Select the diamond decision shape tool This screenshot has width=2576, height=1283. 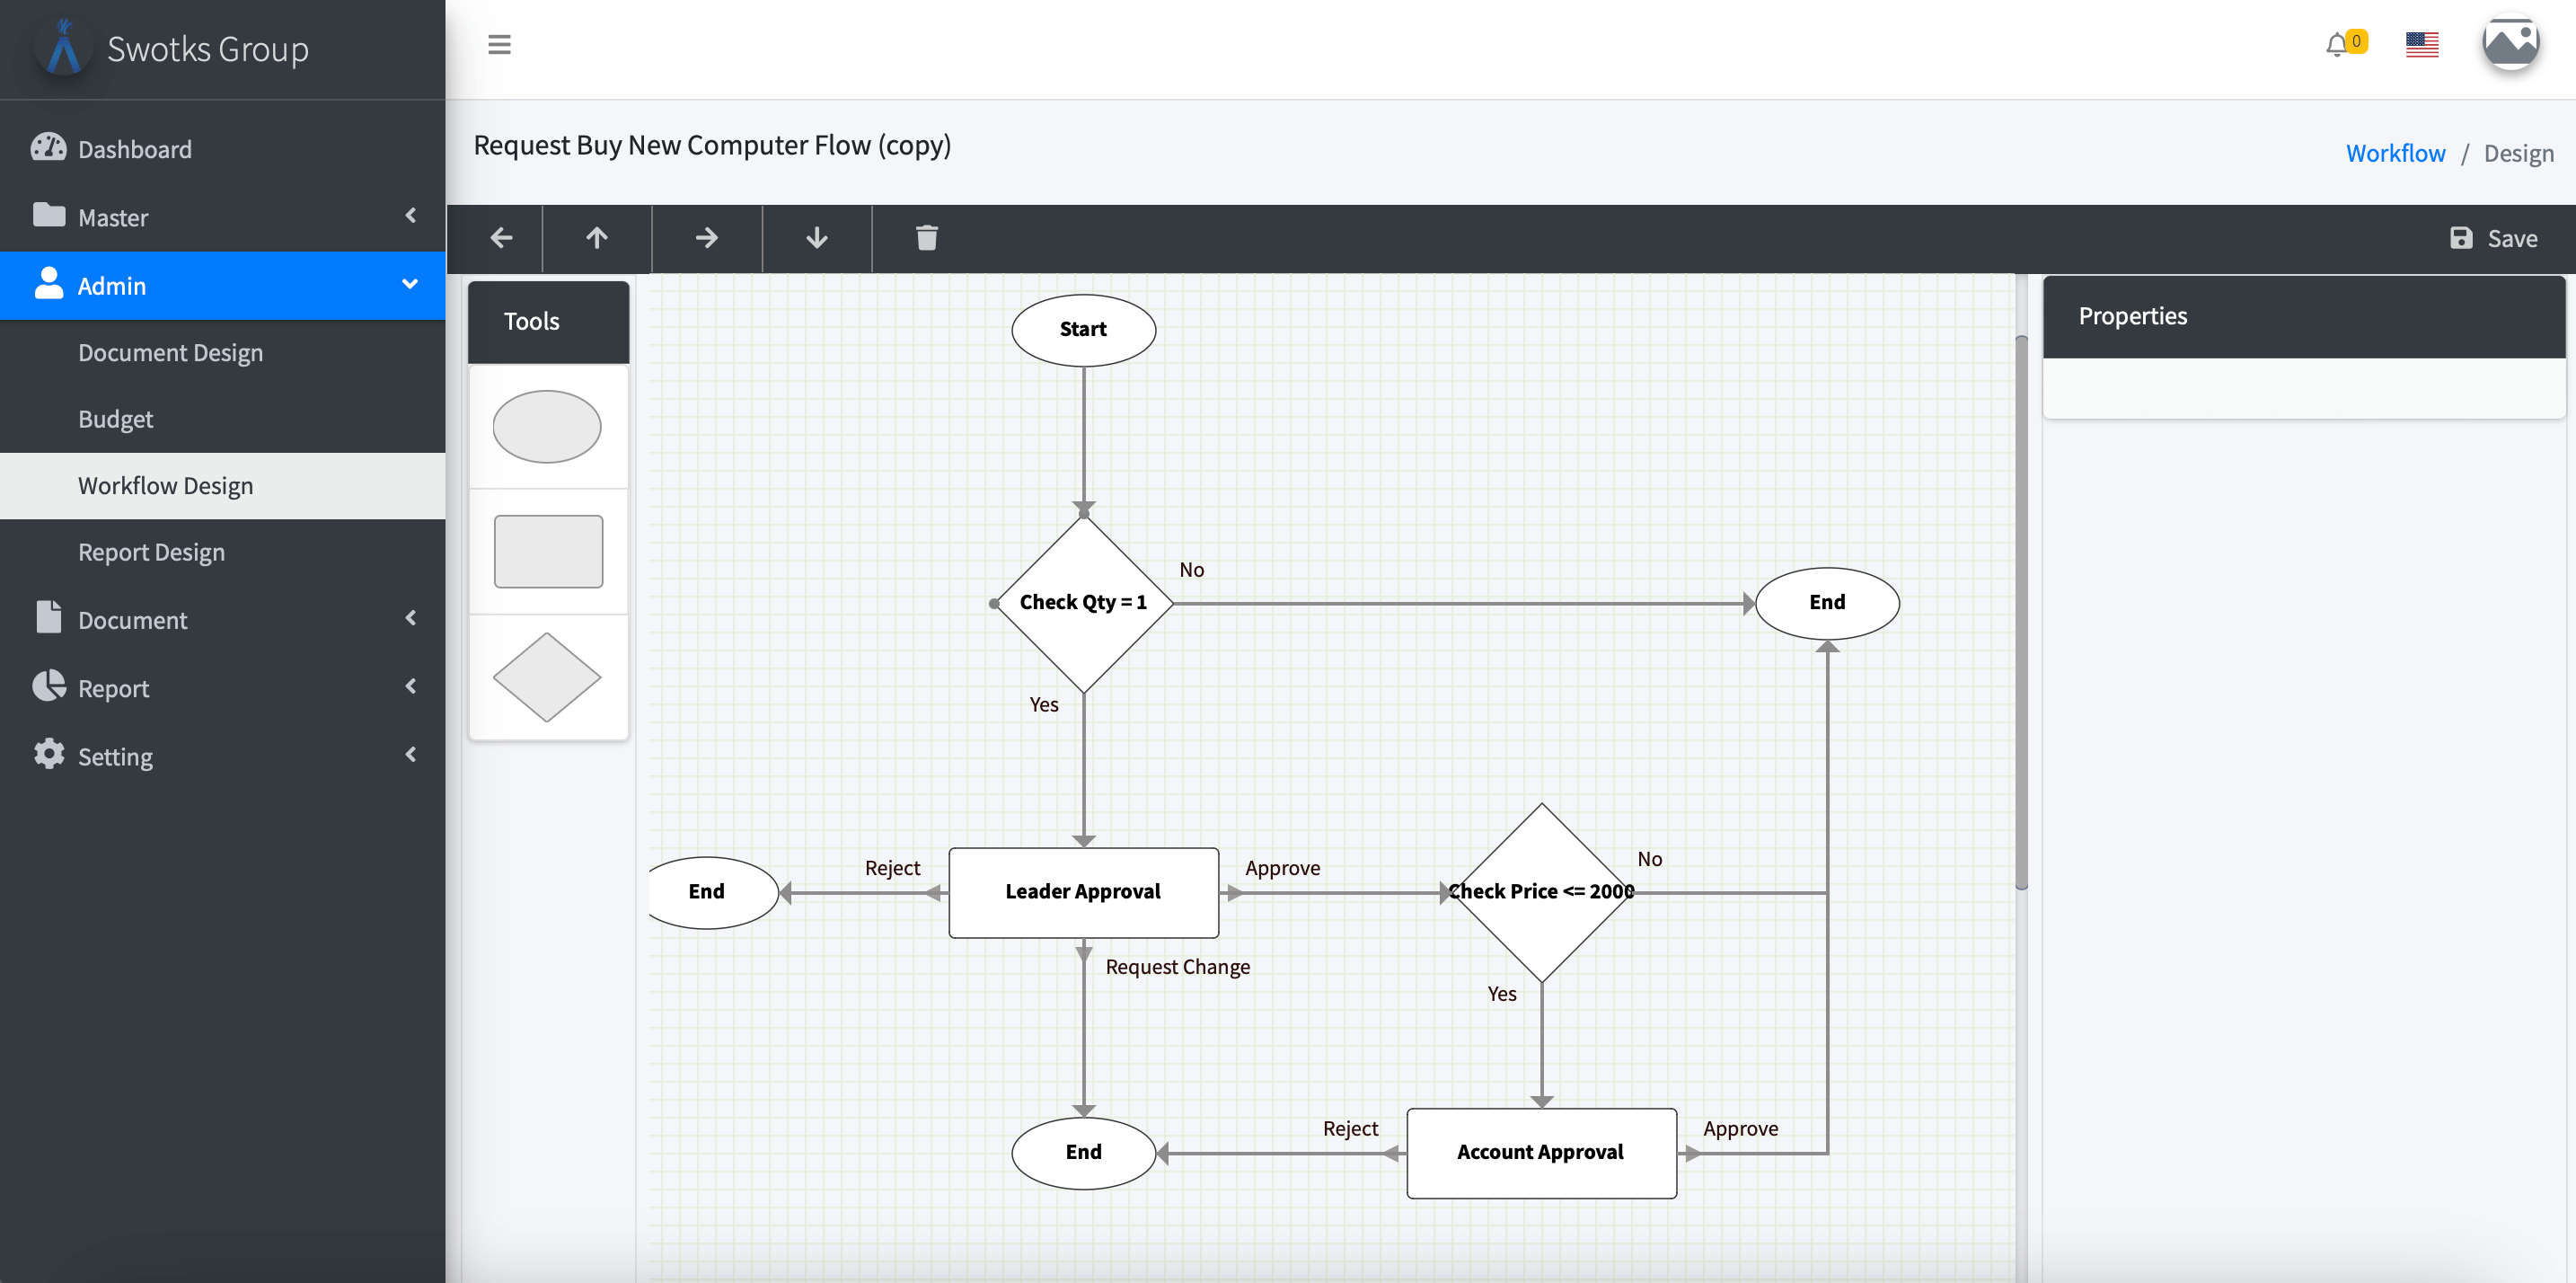click(547, 677)
